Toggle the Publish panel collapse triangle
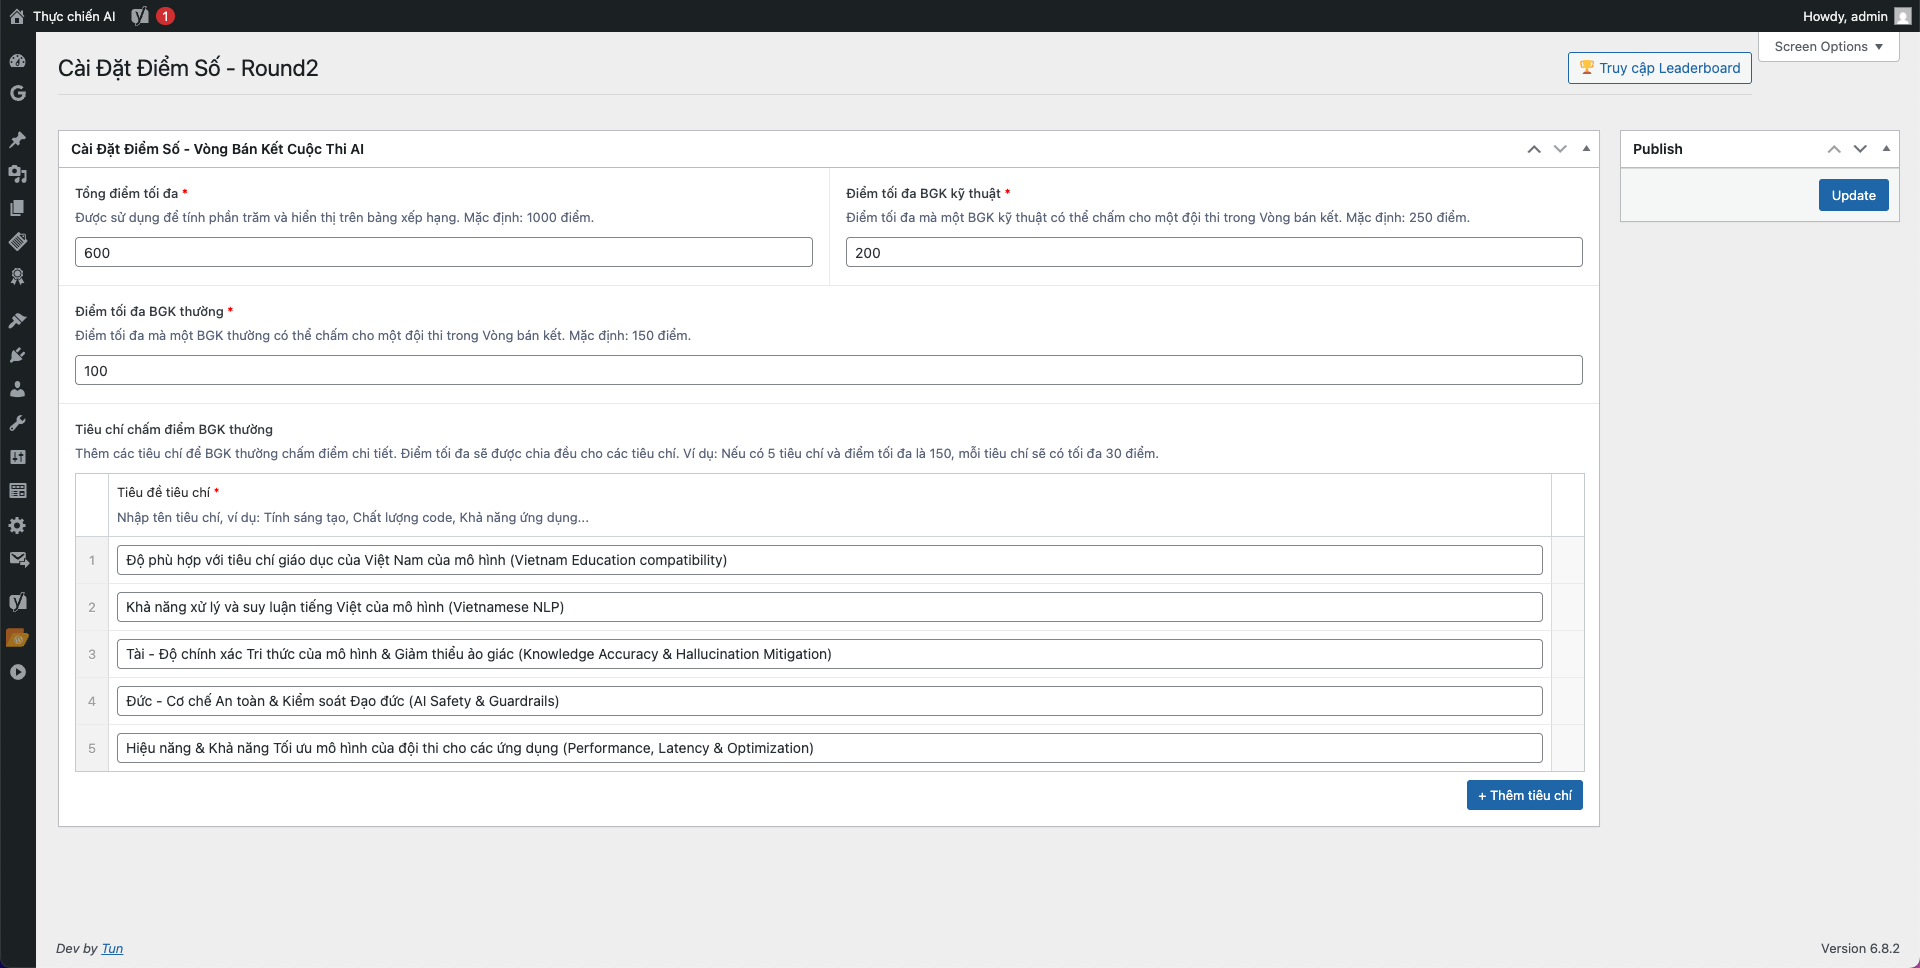1920x968 pixels. pyautogui.click(x=1886, y=149)
